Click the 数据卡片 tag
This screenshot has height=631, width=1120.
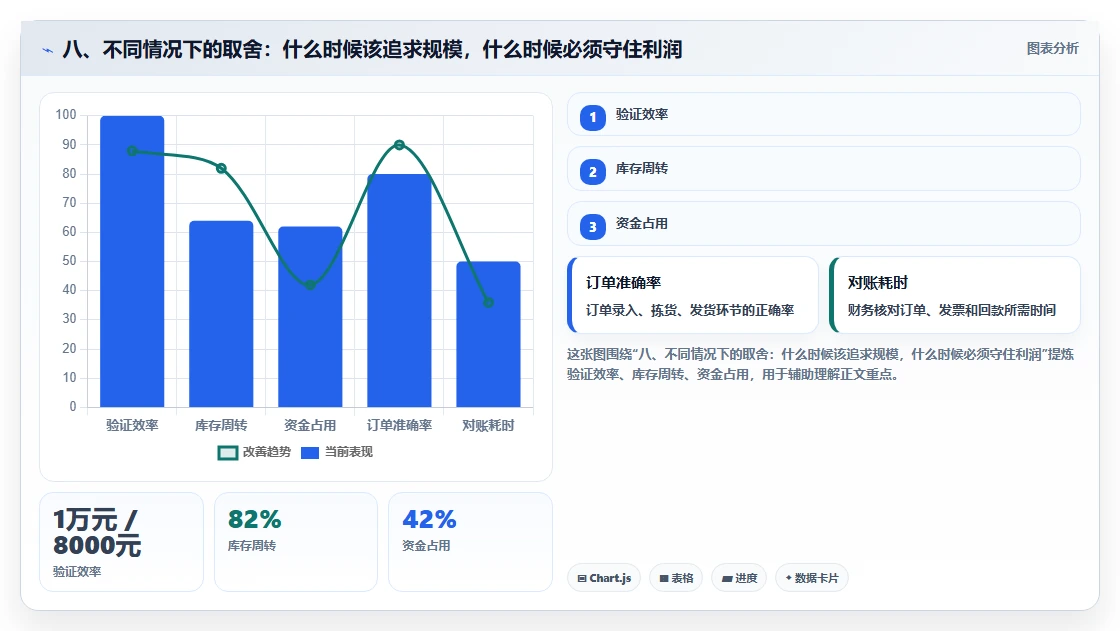click(811, 578)
